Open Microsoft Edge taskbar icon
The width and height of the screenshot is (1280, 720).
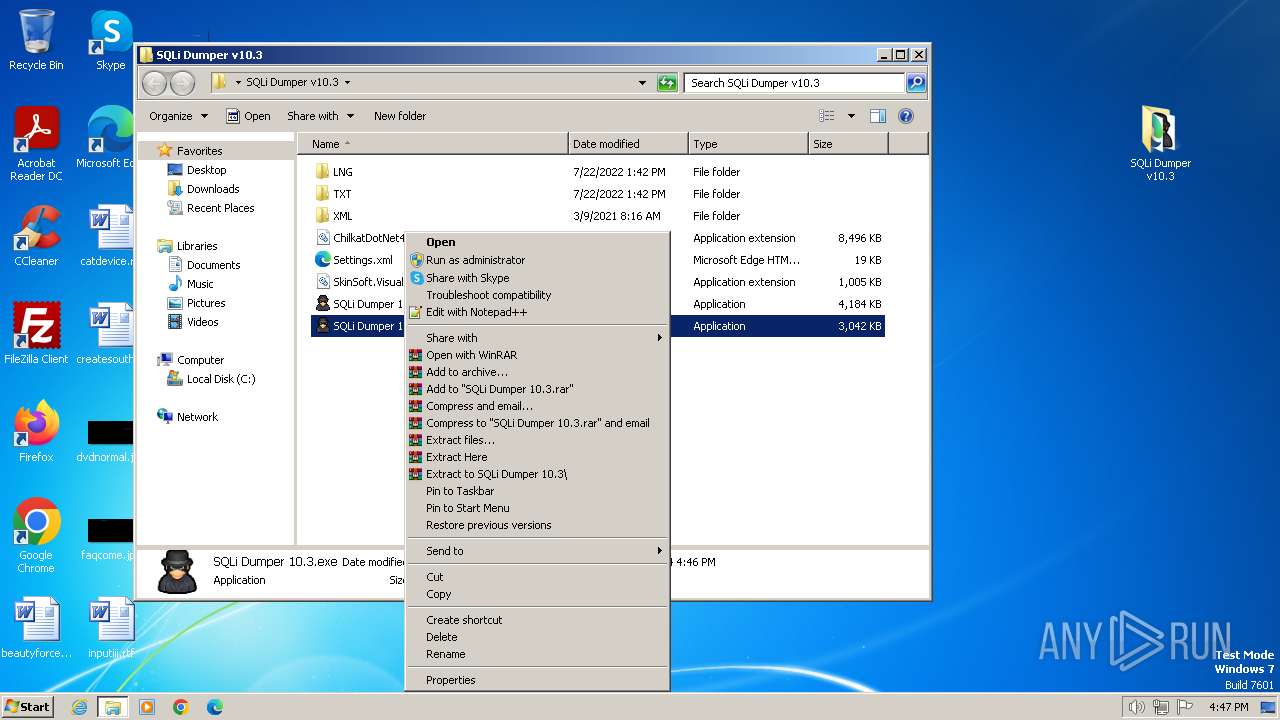pyautogui.click(x=215, y=707)
